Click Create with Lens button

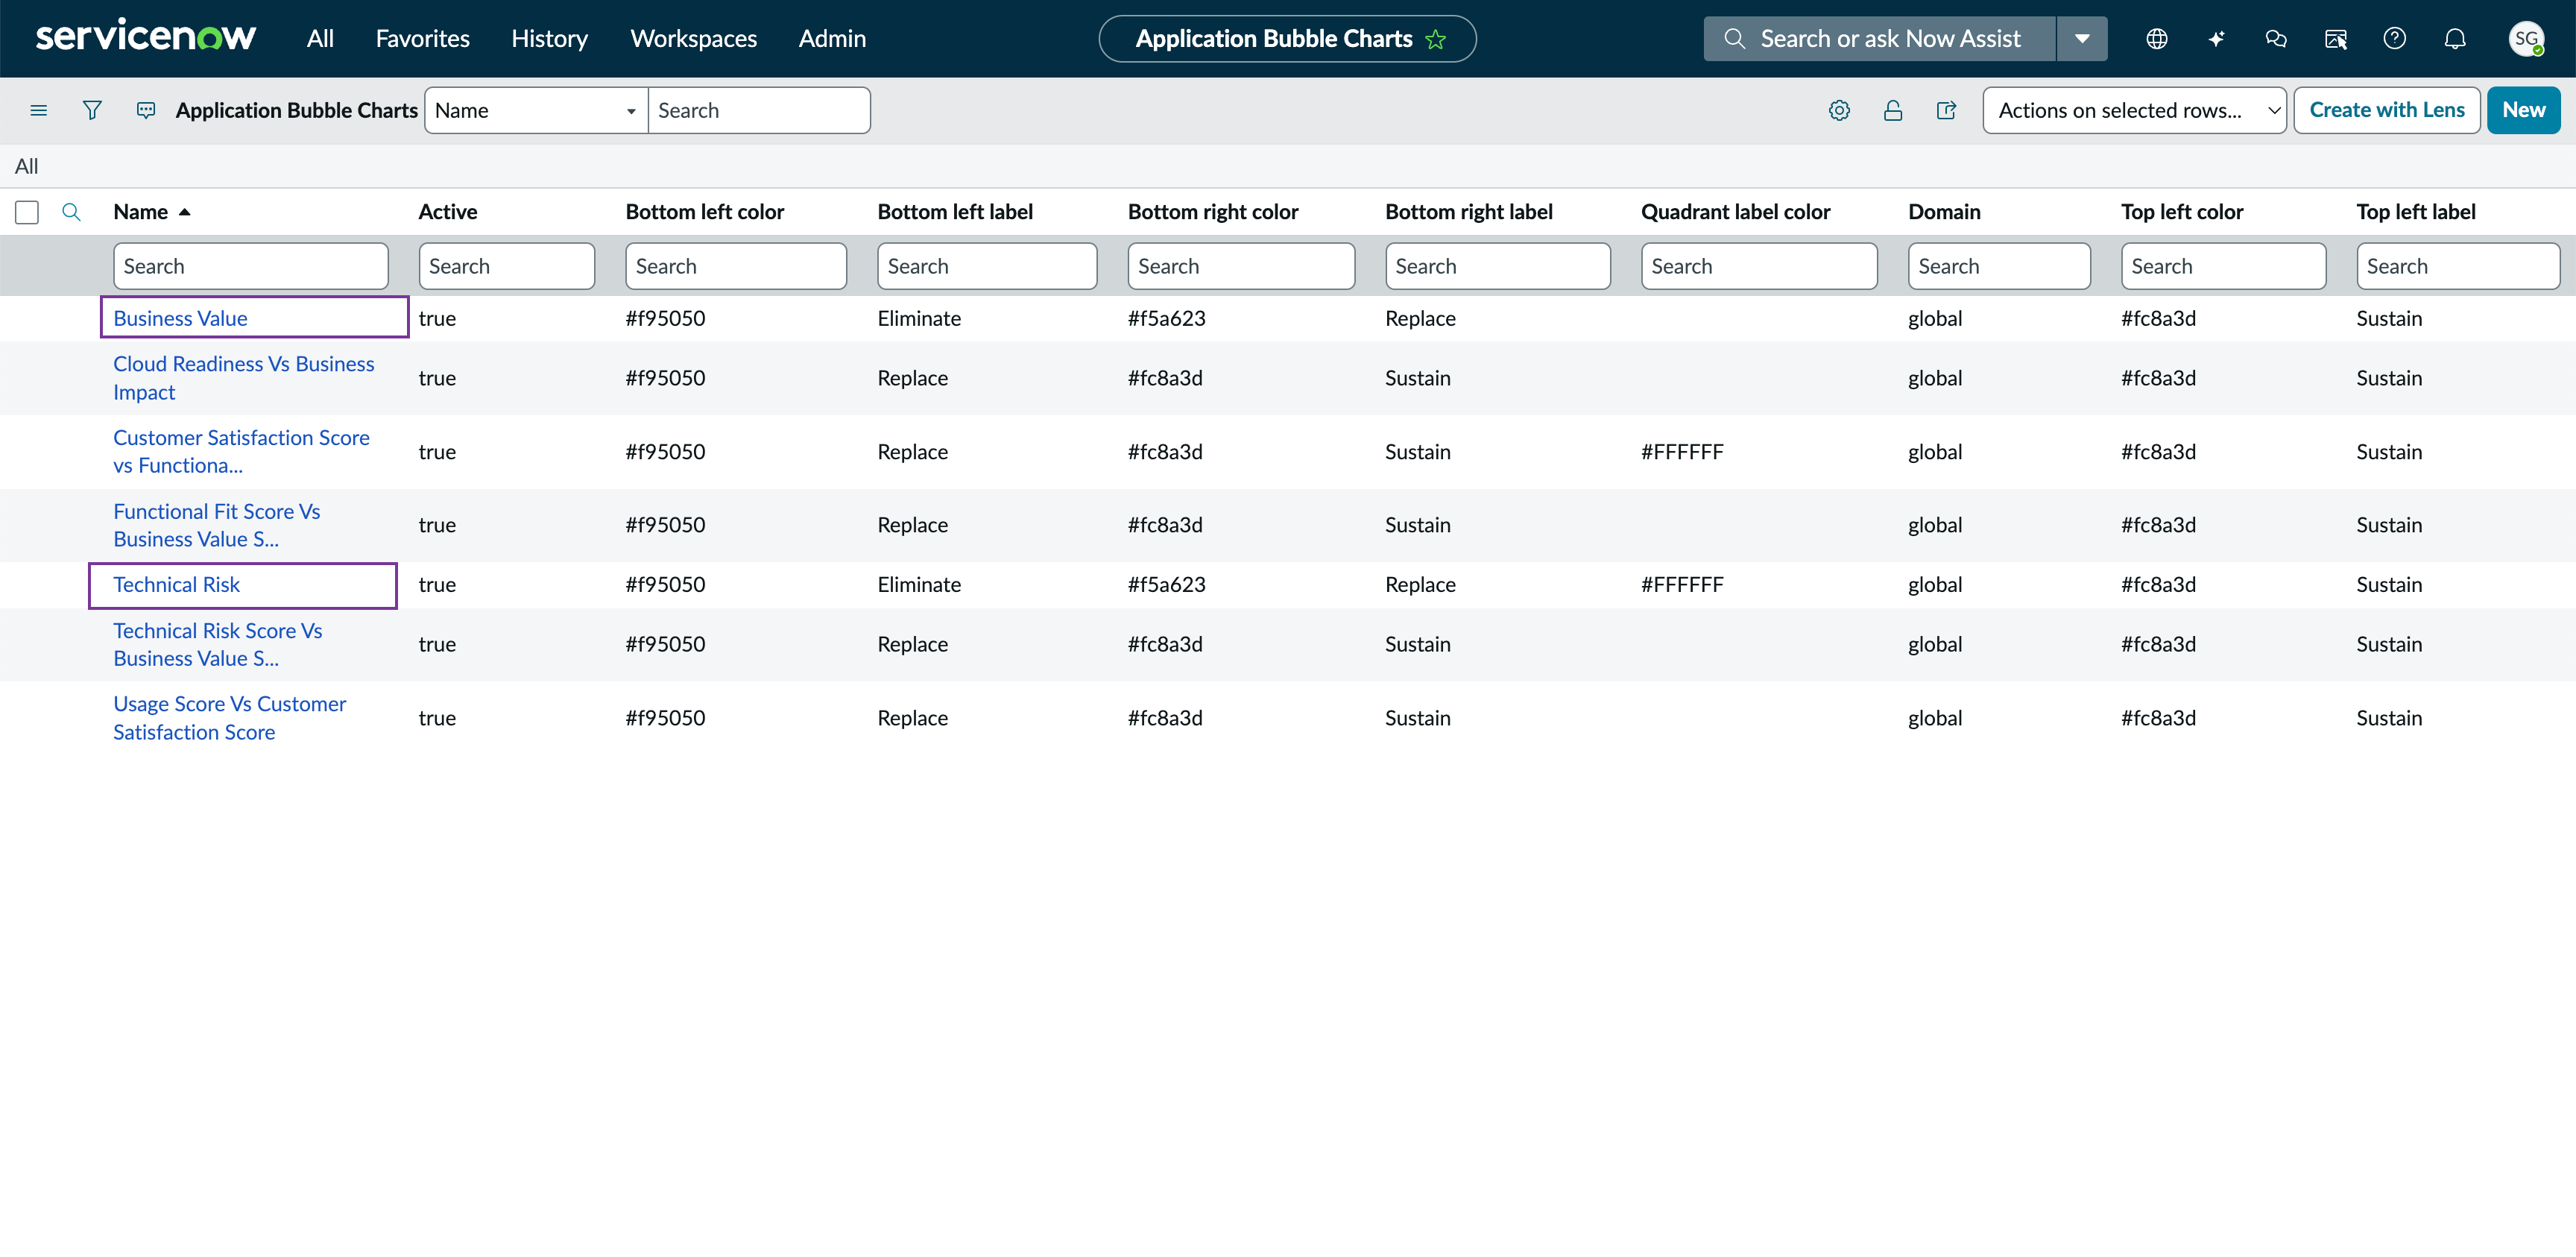(x=2386, y=110)
